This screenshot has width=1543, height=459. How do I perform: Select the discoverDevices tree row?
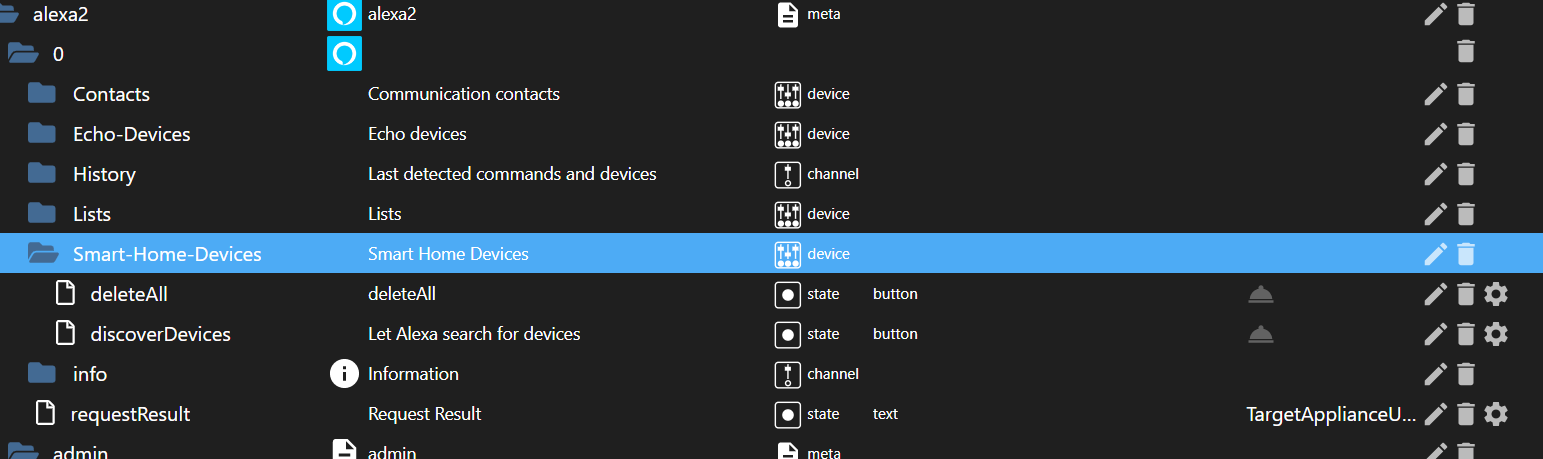click(771, 334)
